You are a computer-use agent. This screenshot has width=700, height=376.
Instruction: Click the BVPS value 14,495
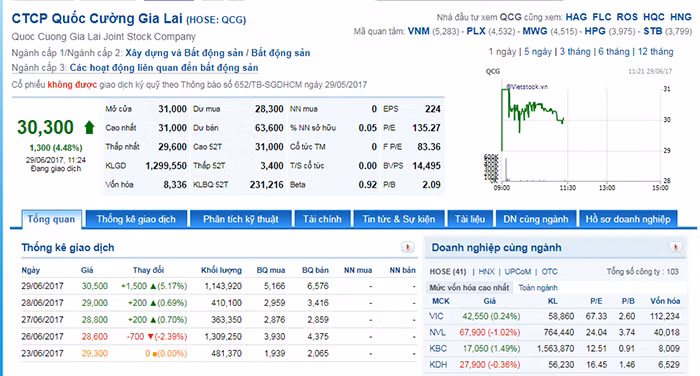click(426, 166)
